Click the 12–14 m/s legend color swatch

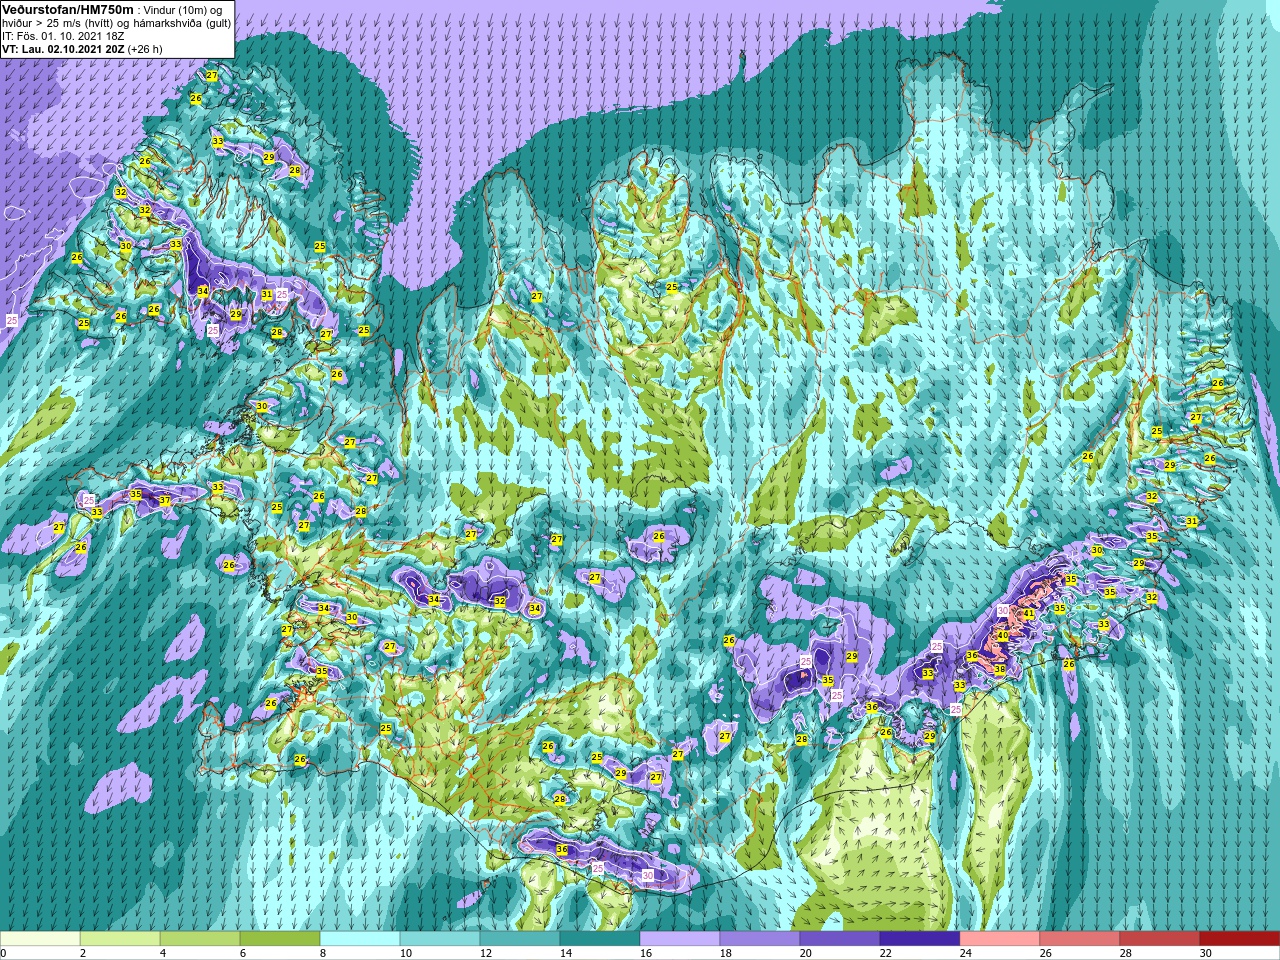click(x=520, y=939)
